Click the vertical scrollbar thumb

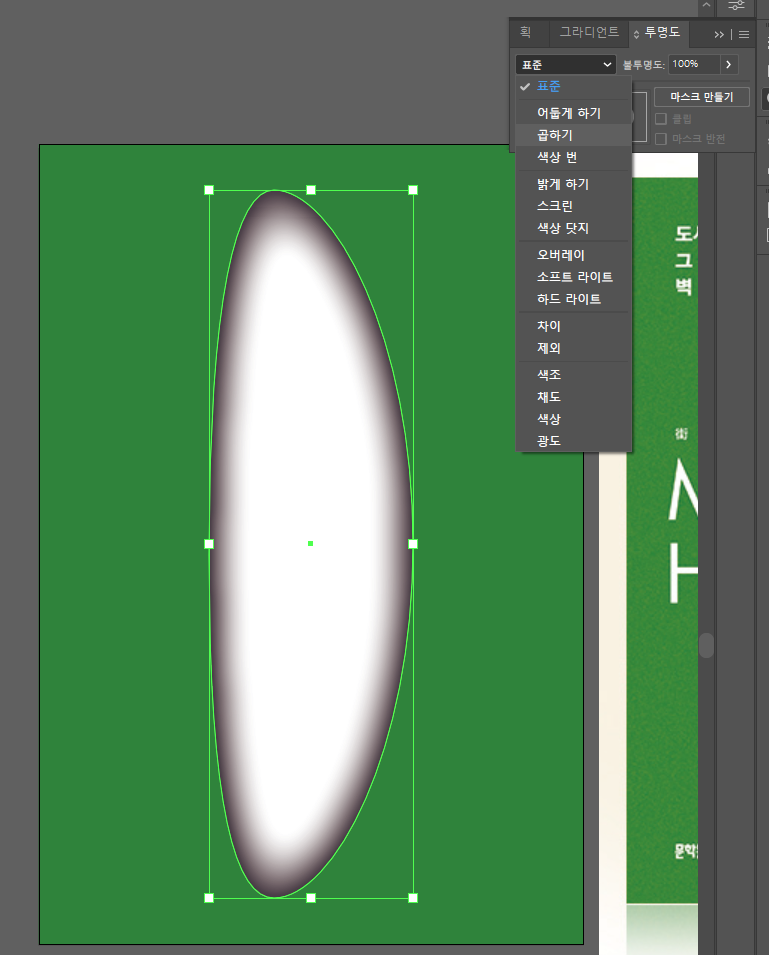click(x=706, y=645)
